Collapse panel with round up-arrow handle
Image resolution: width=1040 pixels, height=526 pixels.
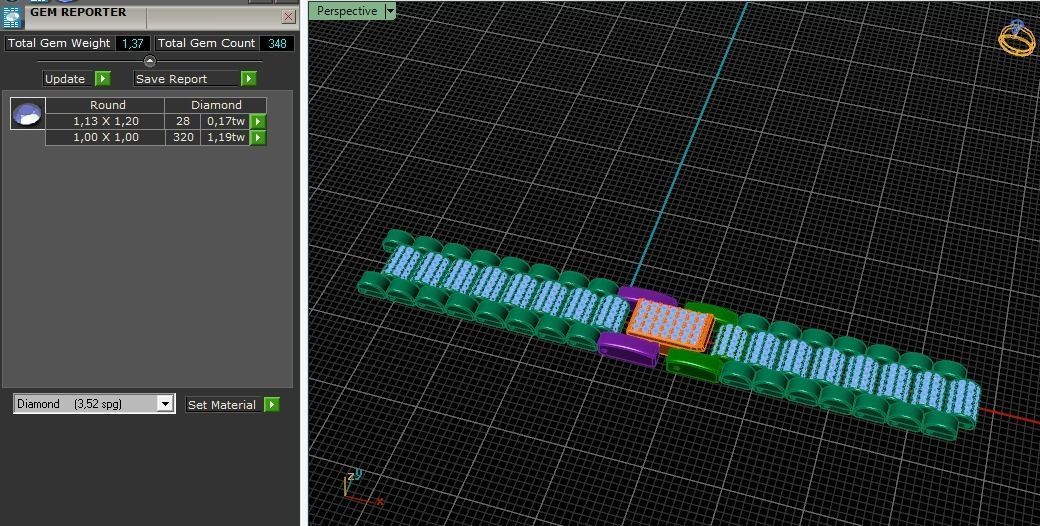pyautogui.click(x=150, y=61)
